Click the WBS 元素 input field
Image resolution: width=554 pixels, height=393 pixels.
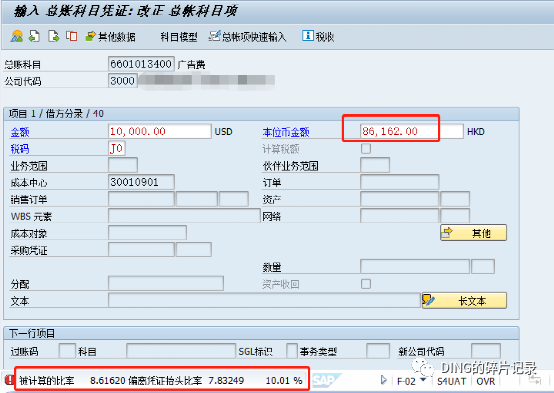pos(184,216)
